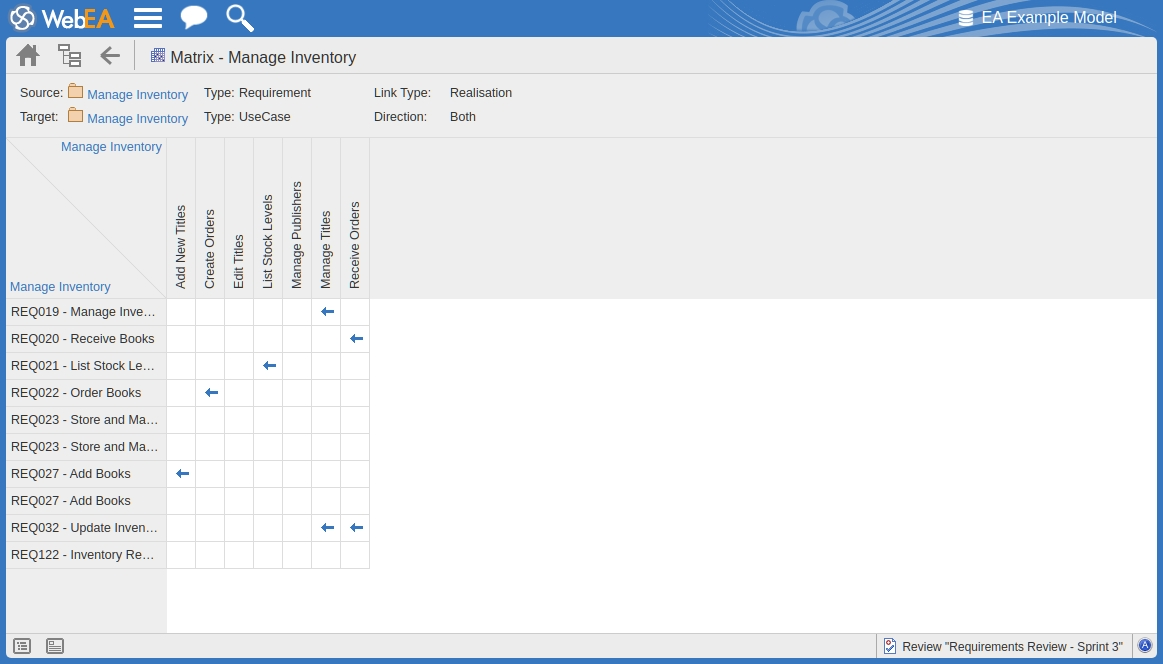This screenshot has height=664, width=1163.
Task: Go to the Home icon
Action: [x=28, y=56]
